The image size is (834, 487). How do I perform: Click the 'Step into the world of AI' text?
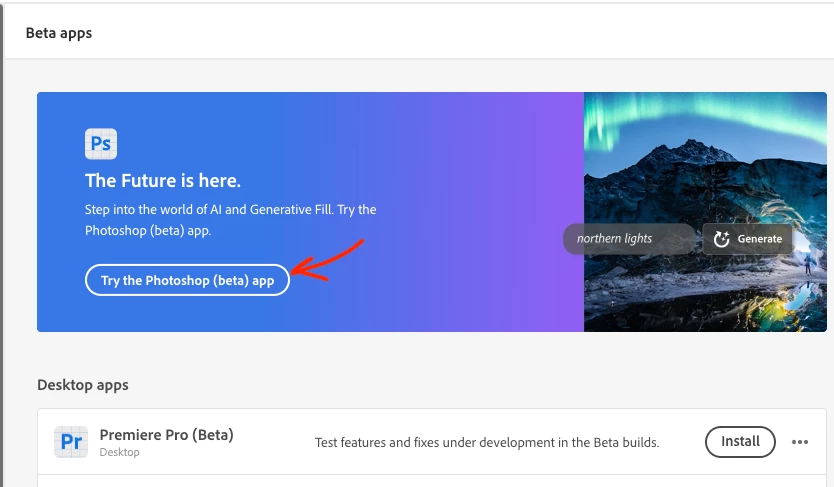click(x=230, y=220)
